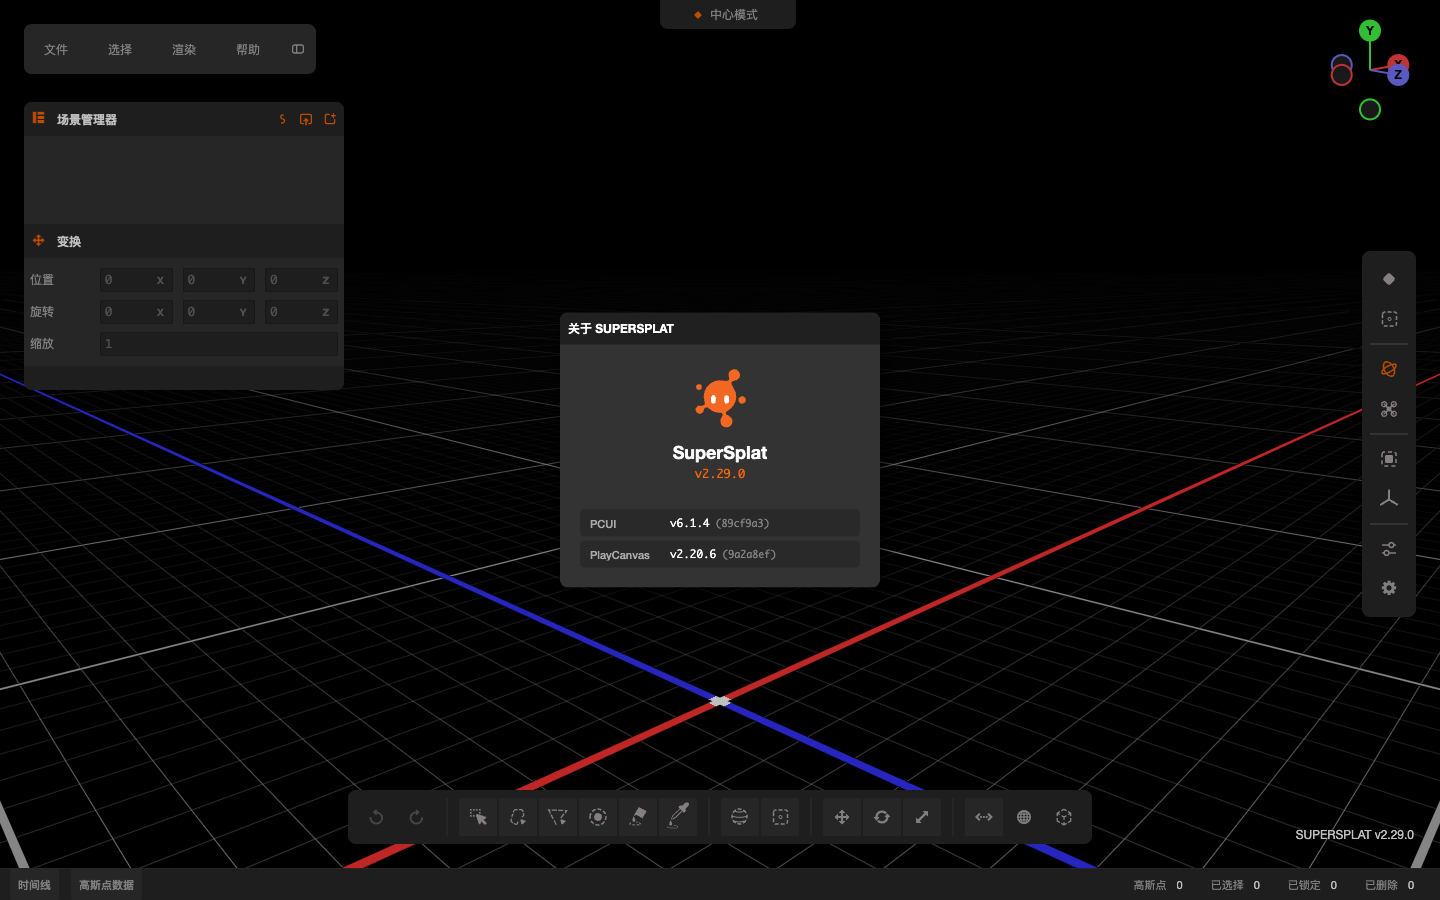Focus the 位置 Y input field
The width and height of the screenshot is (1440, 900).
click(x=219, y=280)
